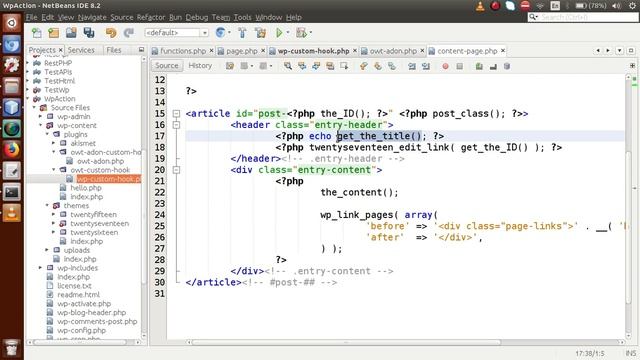Viewport: 640px width, 360px height.
Task: Click Previous Bookmark icon
Action: pos(364,66)
